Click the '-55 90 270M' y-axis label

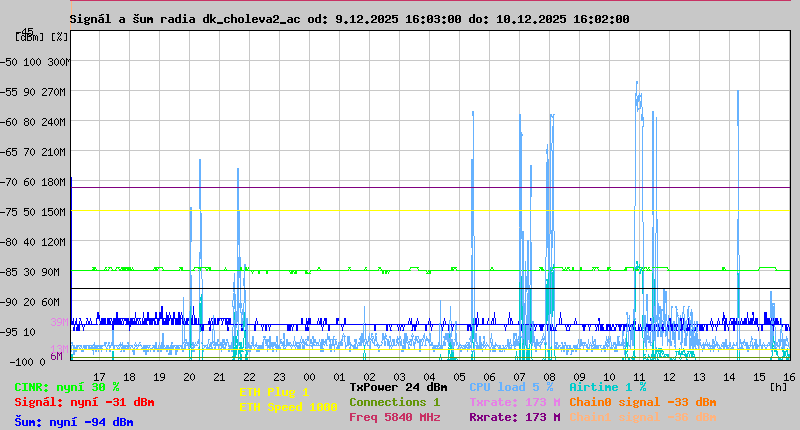click(33, 92)
